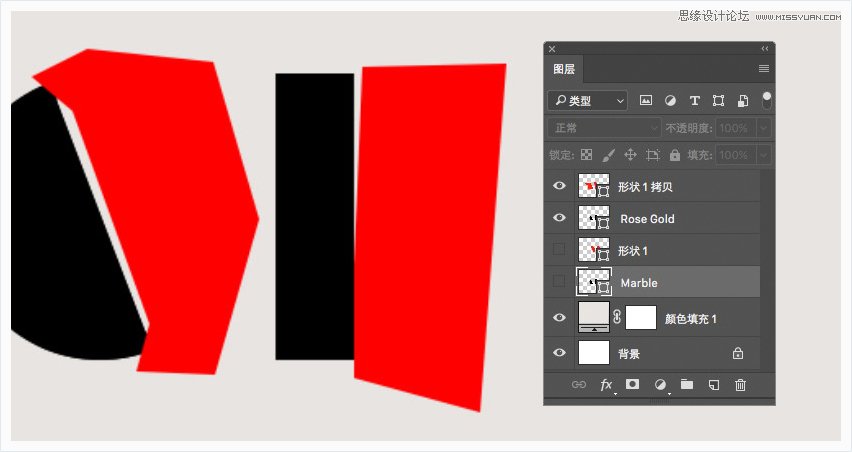This screenshot has height=452, width=852.
Task: Add a layer mask
Action: 633,384
